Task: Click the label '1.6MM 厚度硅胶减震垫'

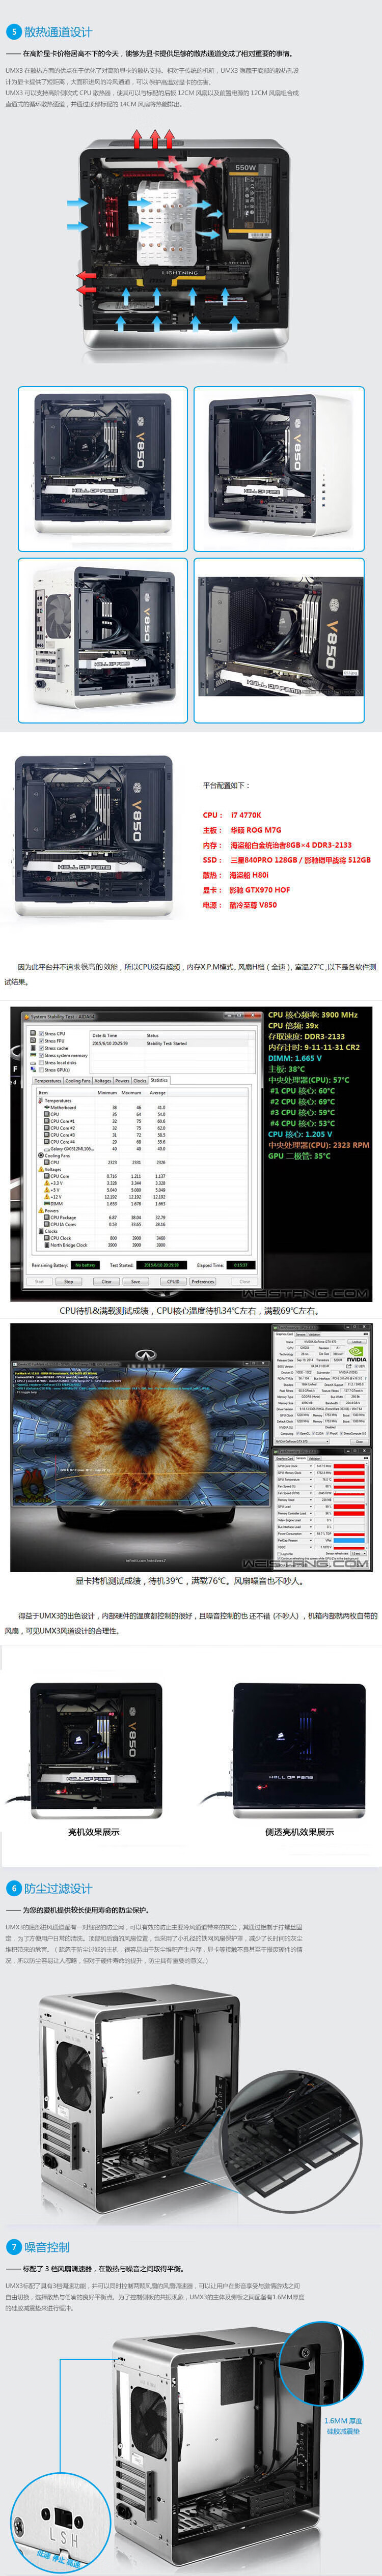Action: (x=343, y=2425)
